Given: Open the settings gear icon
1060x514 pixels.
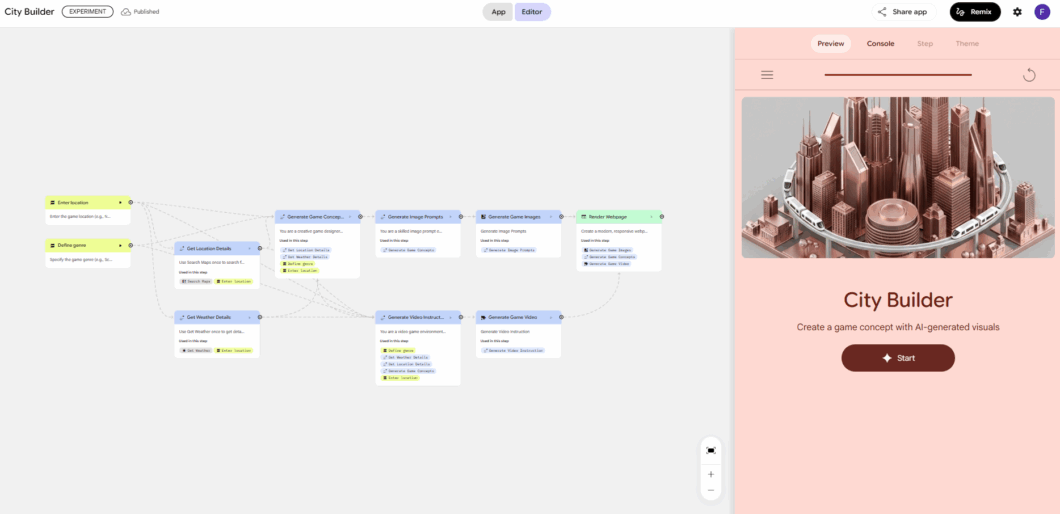Looking at the screenshot, I should tap(1017, 12).
